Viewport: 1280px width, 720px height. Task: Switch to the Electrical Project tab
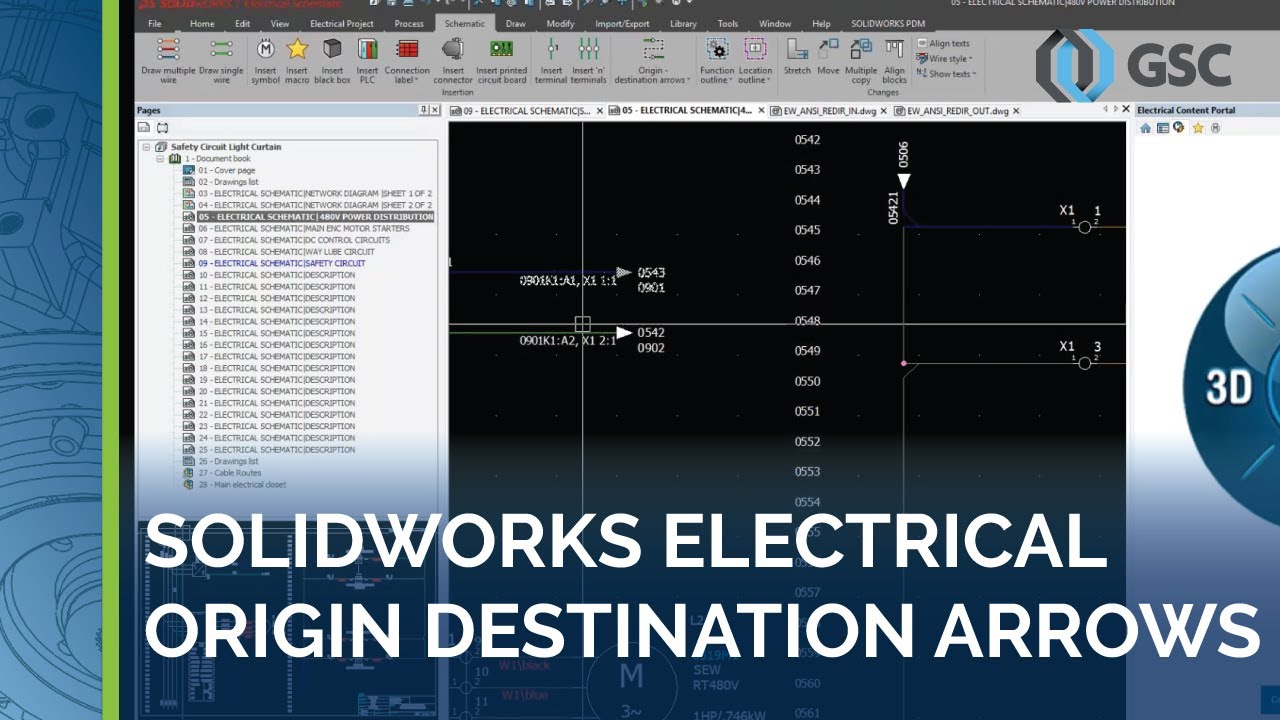click(343, 23)
